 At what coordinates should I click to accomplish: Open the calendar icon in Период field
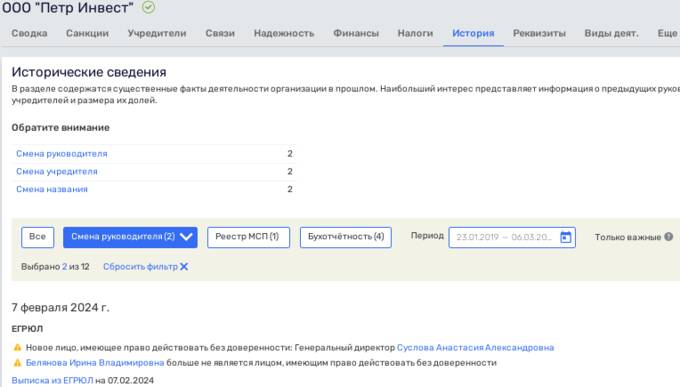pos(566,237)
